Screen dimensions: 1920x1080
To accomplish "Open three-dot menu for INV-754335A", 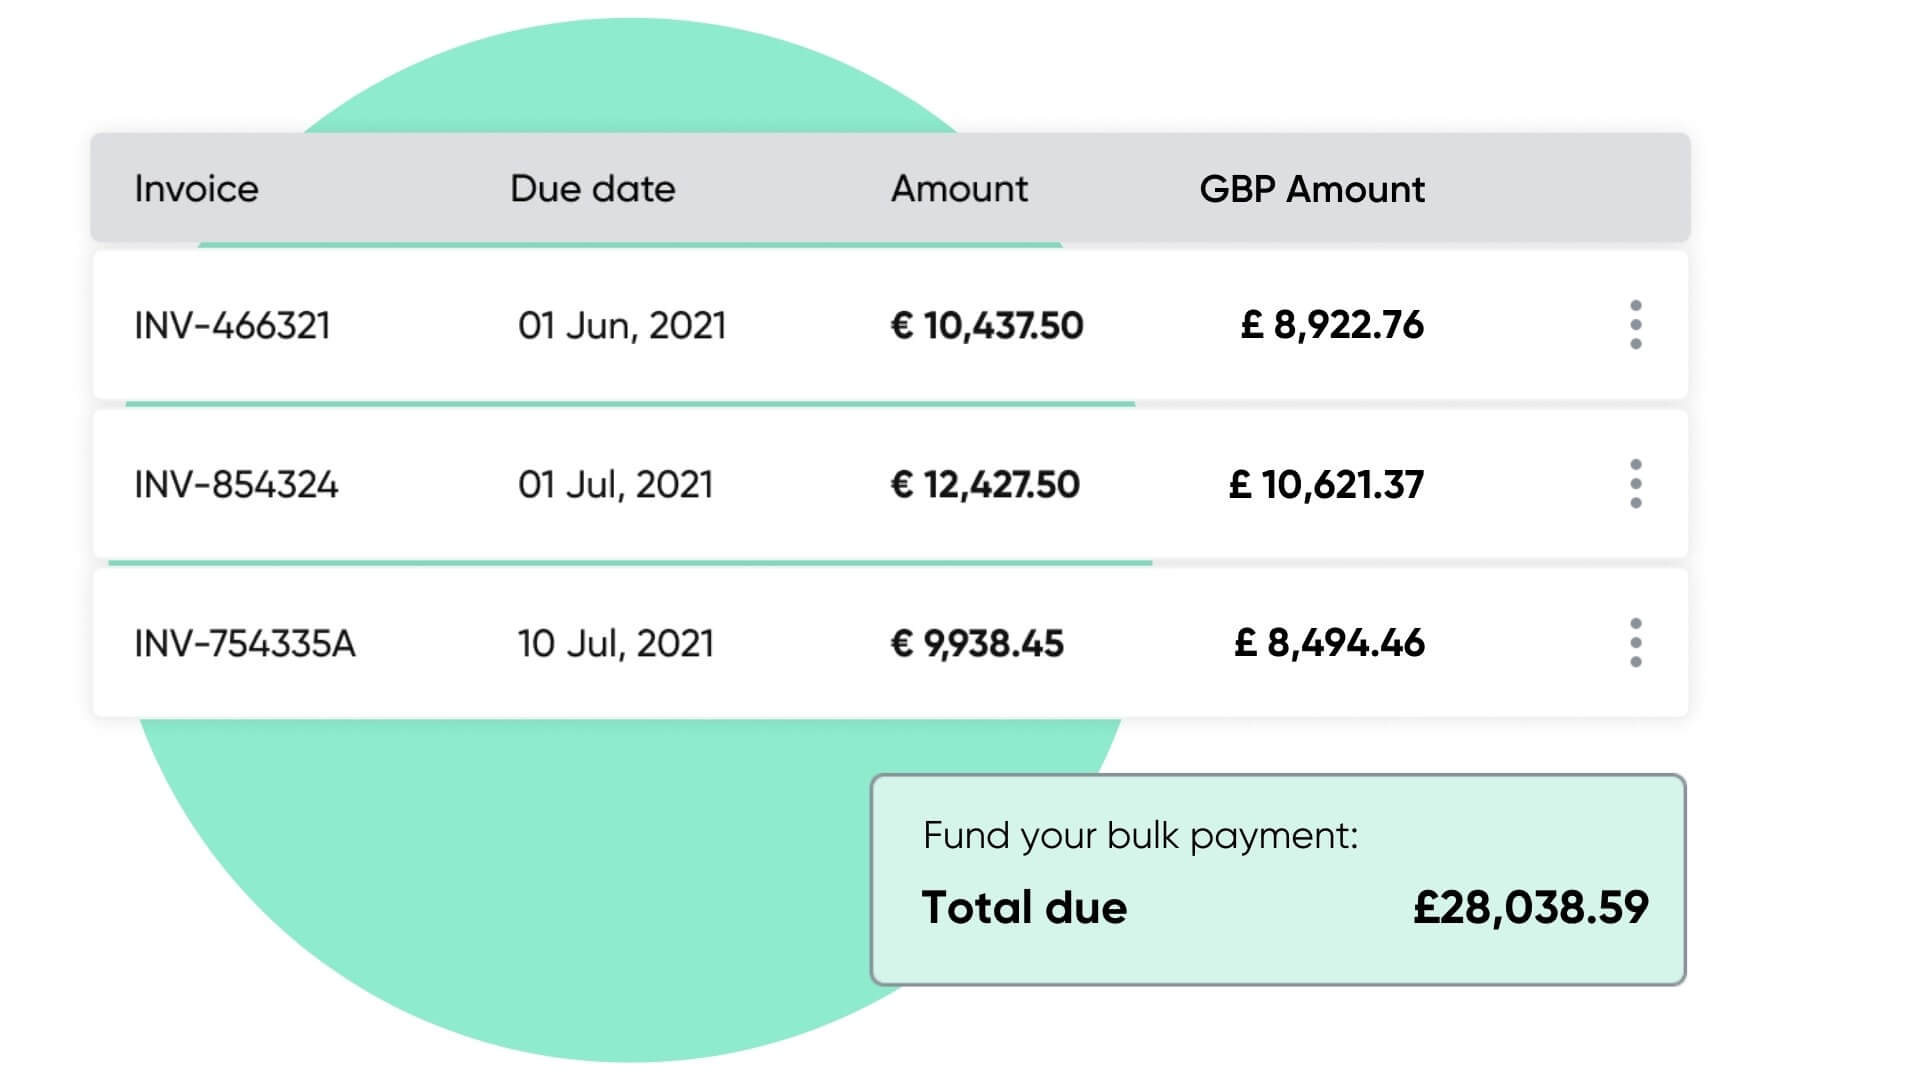I will [1635, 643].
